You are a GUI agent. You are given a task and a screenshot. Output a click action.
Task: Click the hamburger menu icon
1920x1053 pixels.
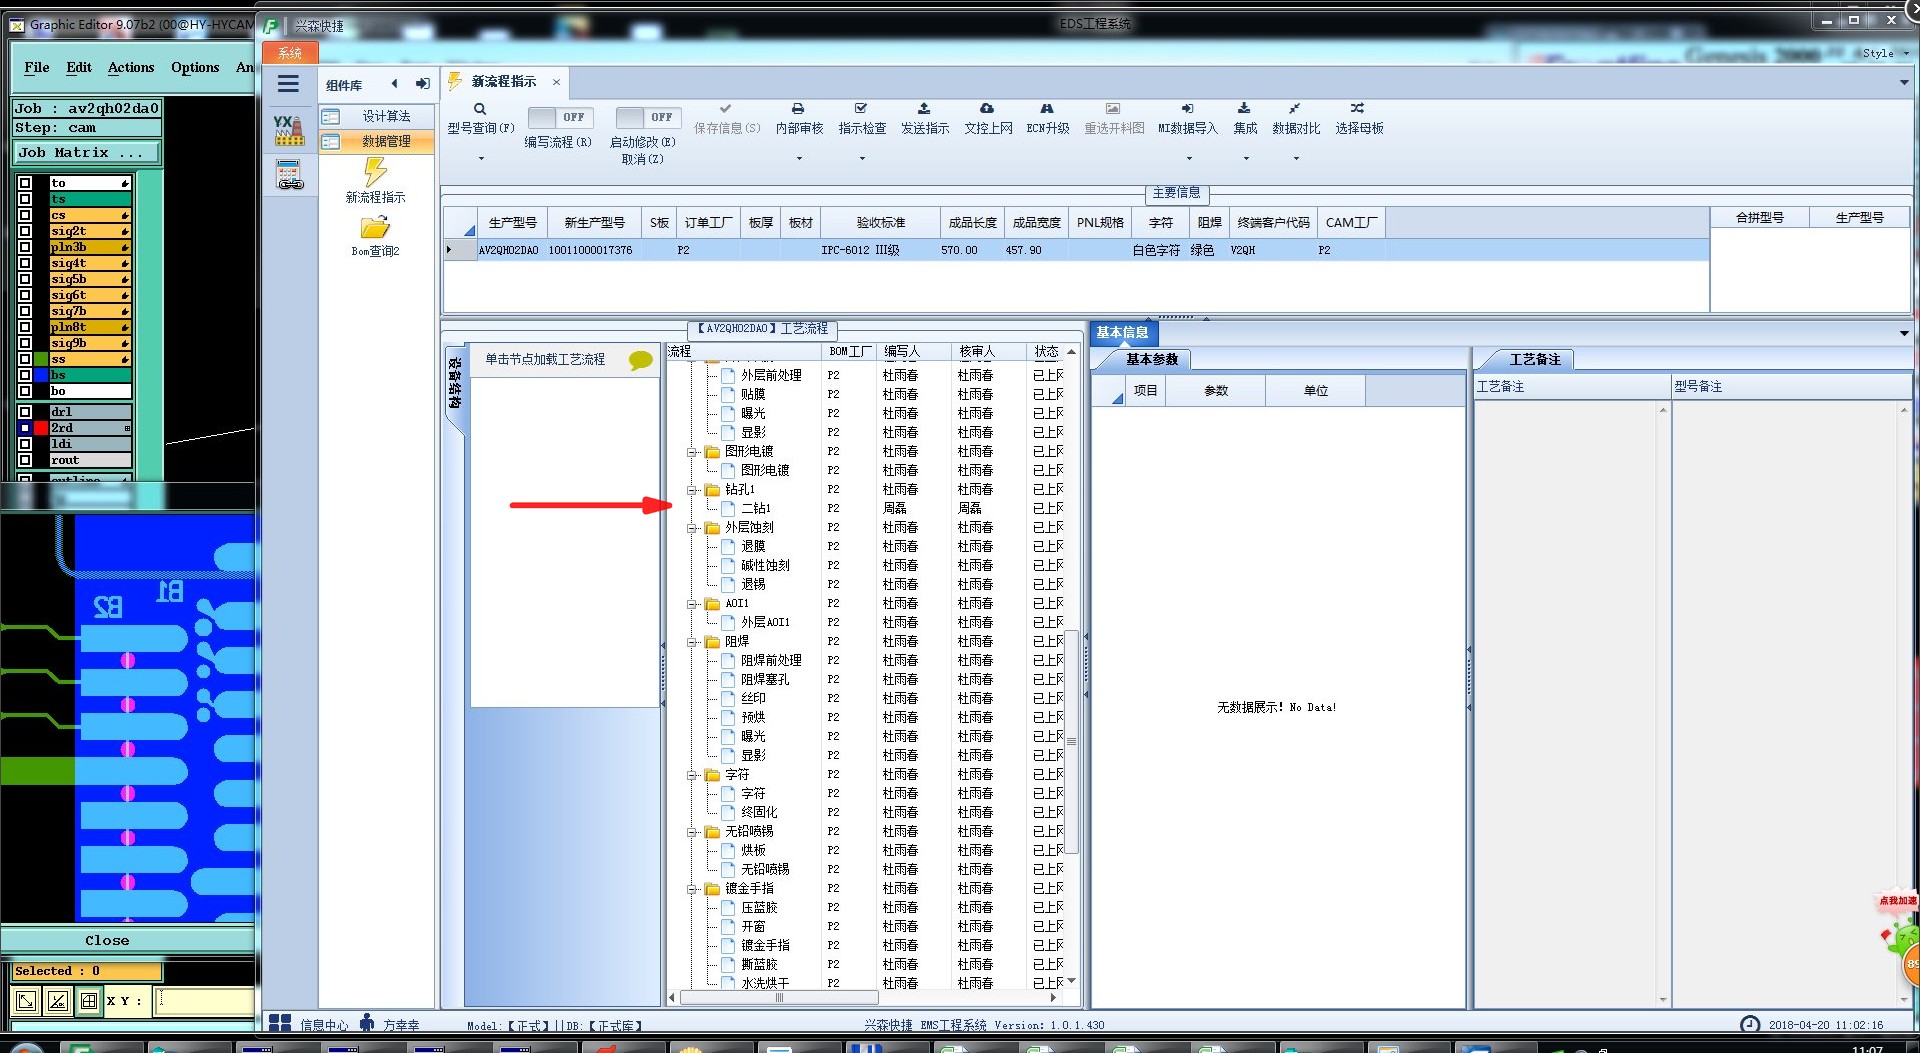click(288, 84)
